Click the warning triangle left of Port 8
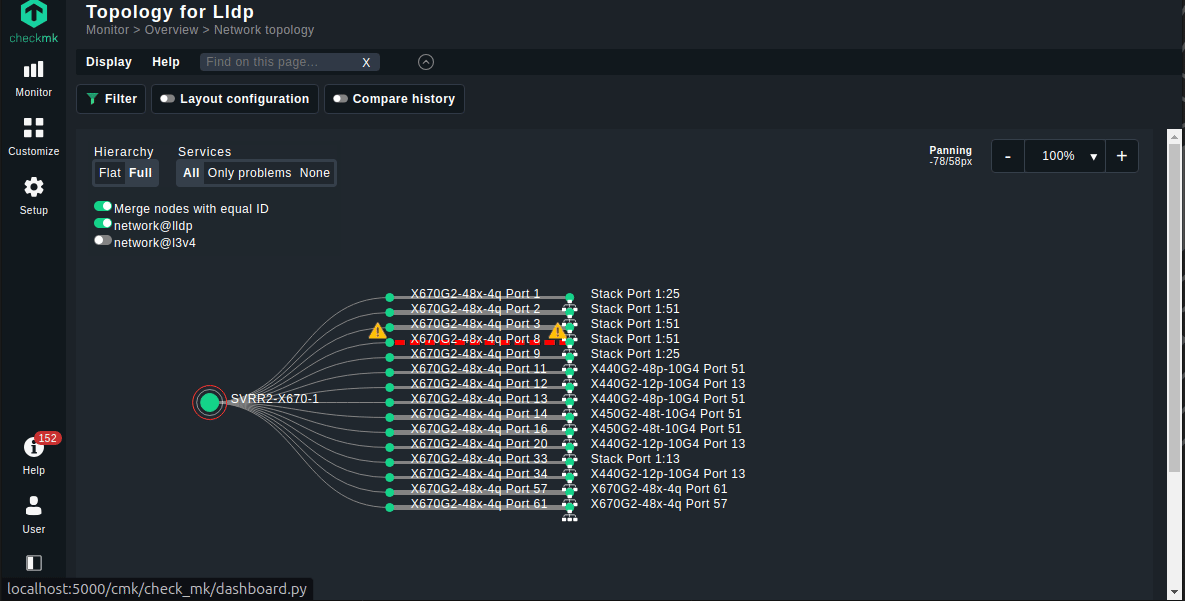This screenshot has height=601, width=1185. click(x=377, y=331)
